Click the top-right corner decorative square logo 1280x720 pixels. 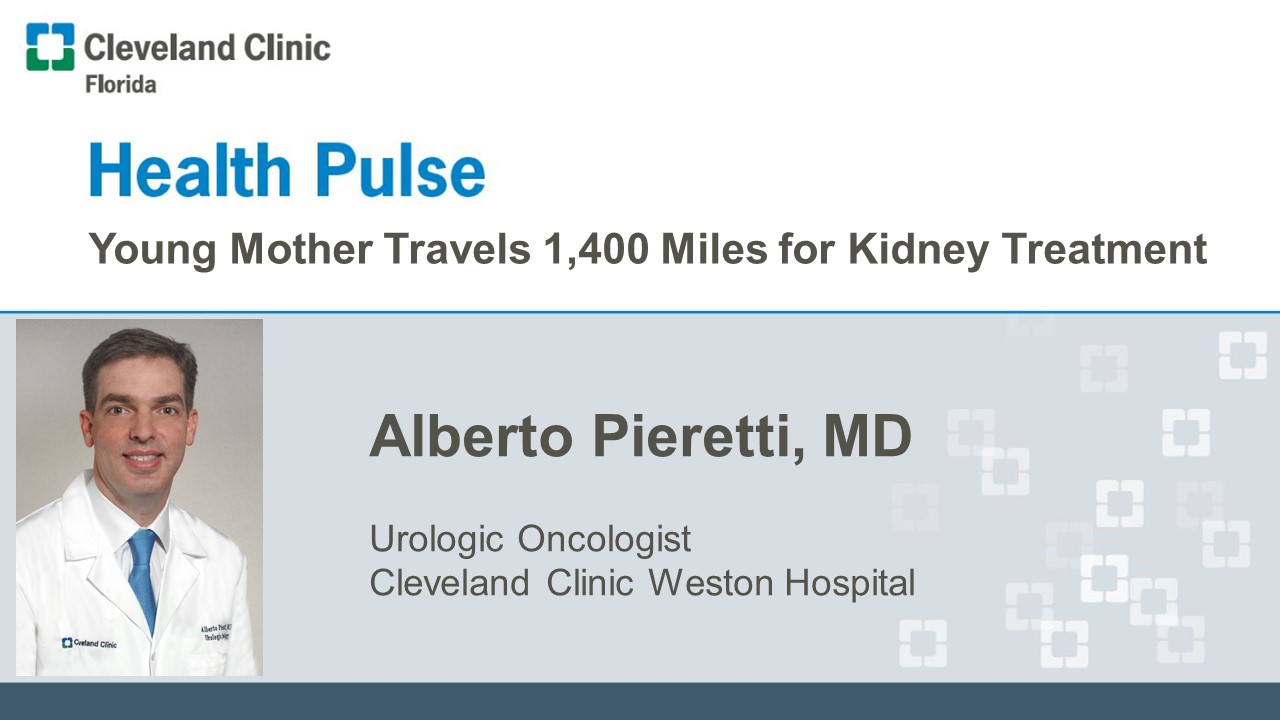click(x=1242, y=356)
